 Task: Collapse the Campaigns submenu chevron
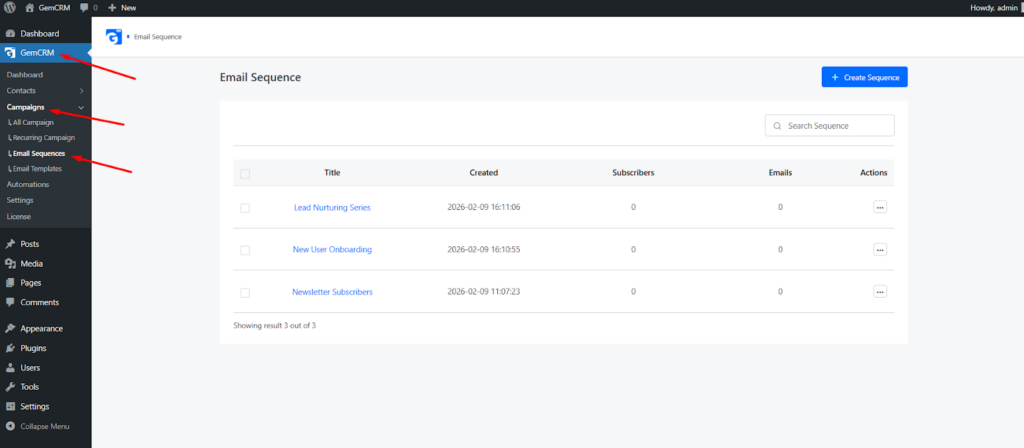click(x=81, y=107)
